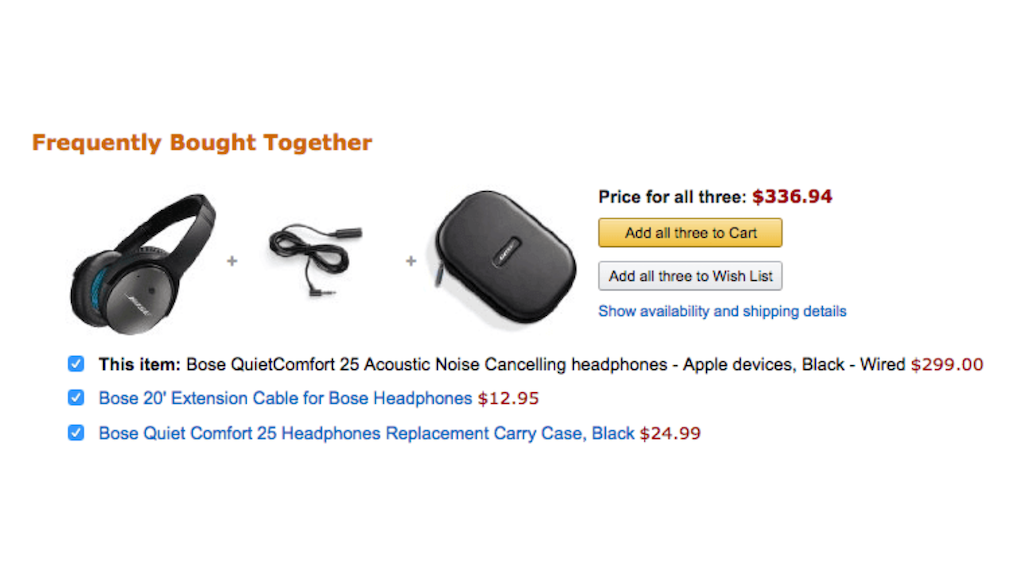Click the $299.00 headphones price
Screen dimensions: 1020x572
946,365
